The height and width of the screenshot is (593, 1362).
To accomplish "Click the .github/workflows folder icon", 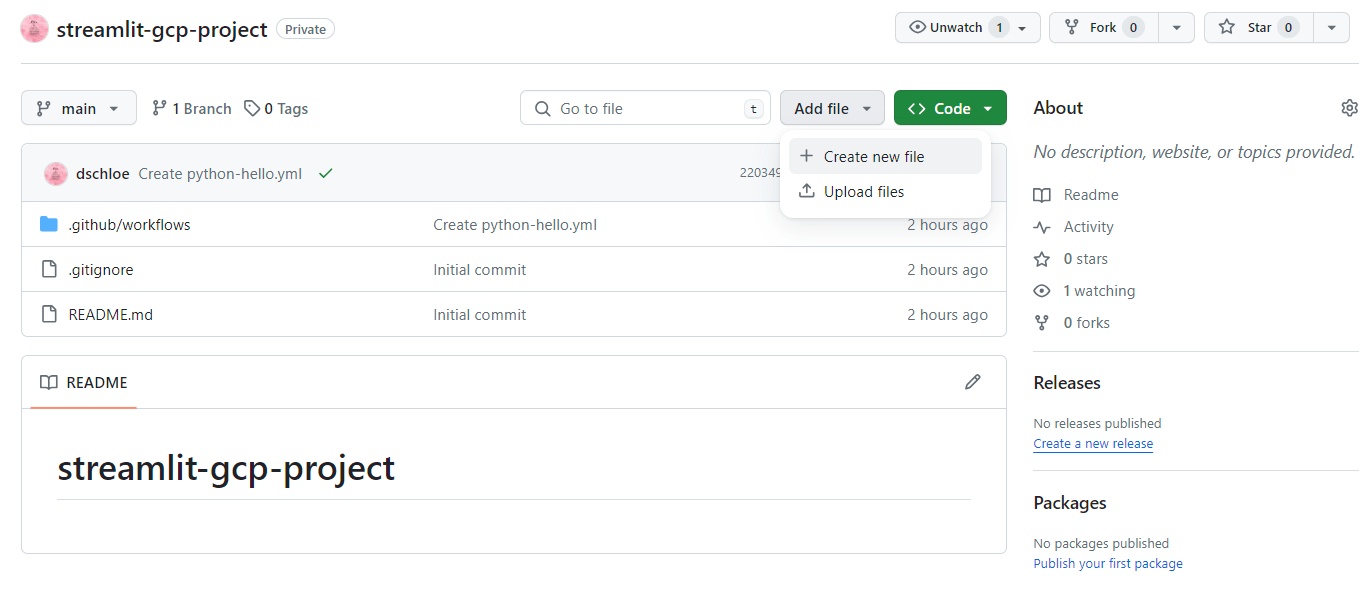I will pos(50,224).
